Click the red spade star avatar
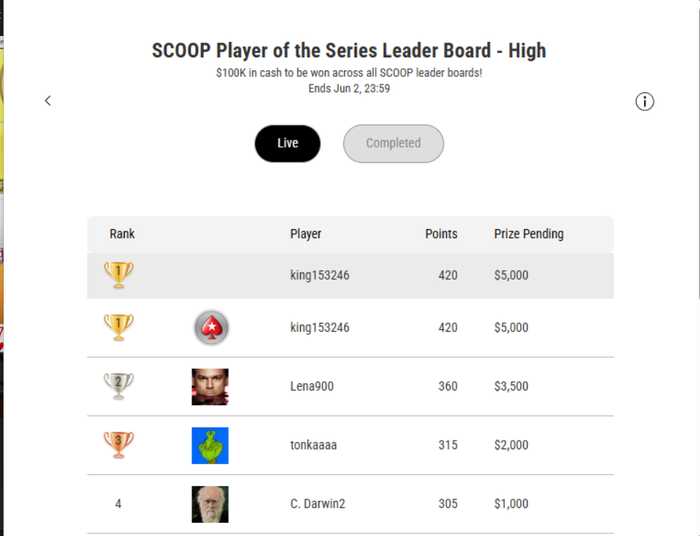The width and height of the screenshot is (700, 536). (x=211, y=328)
